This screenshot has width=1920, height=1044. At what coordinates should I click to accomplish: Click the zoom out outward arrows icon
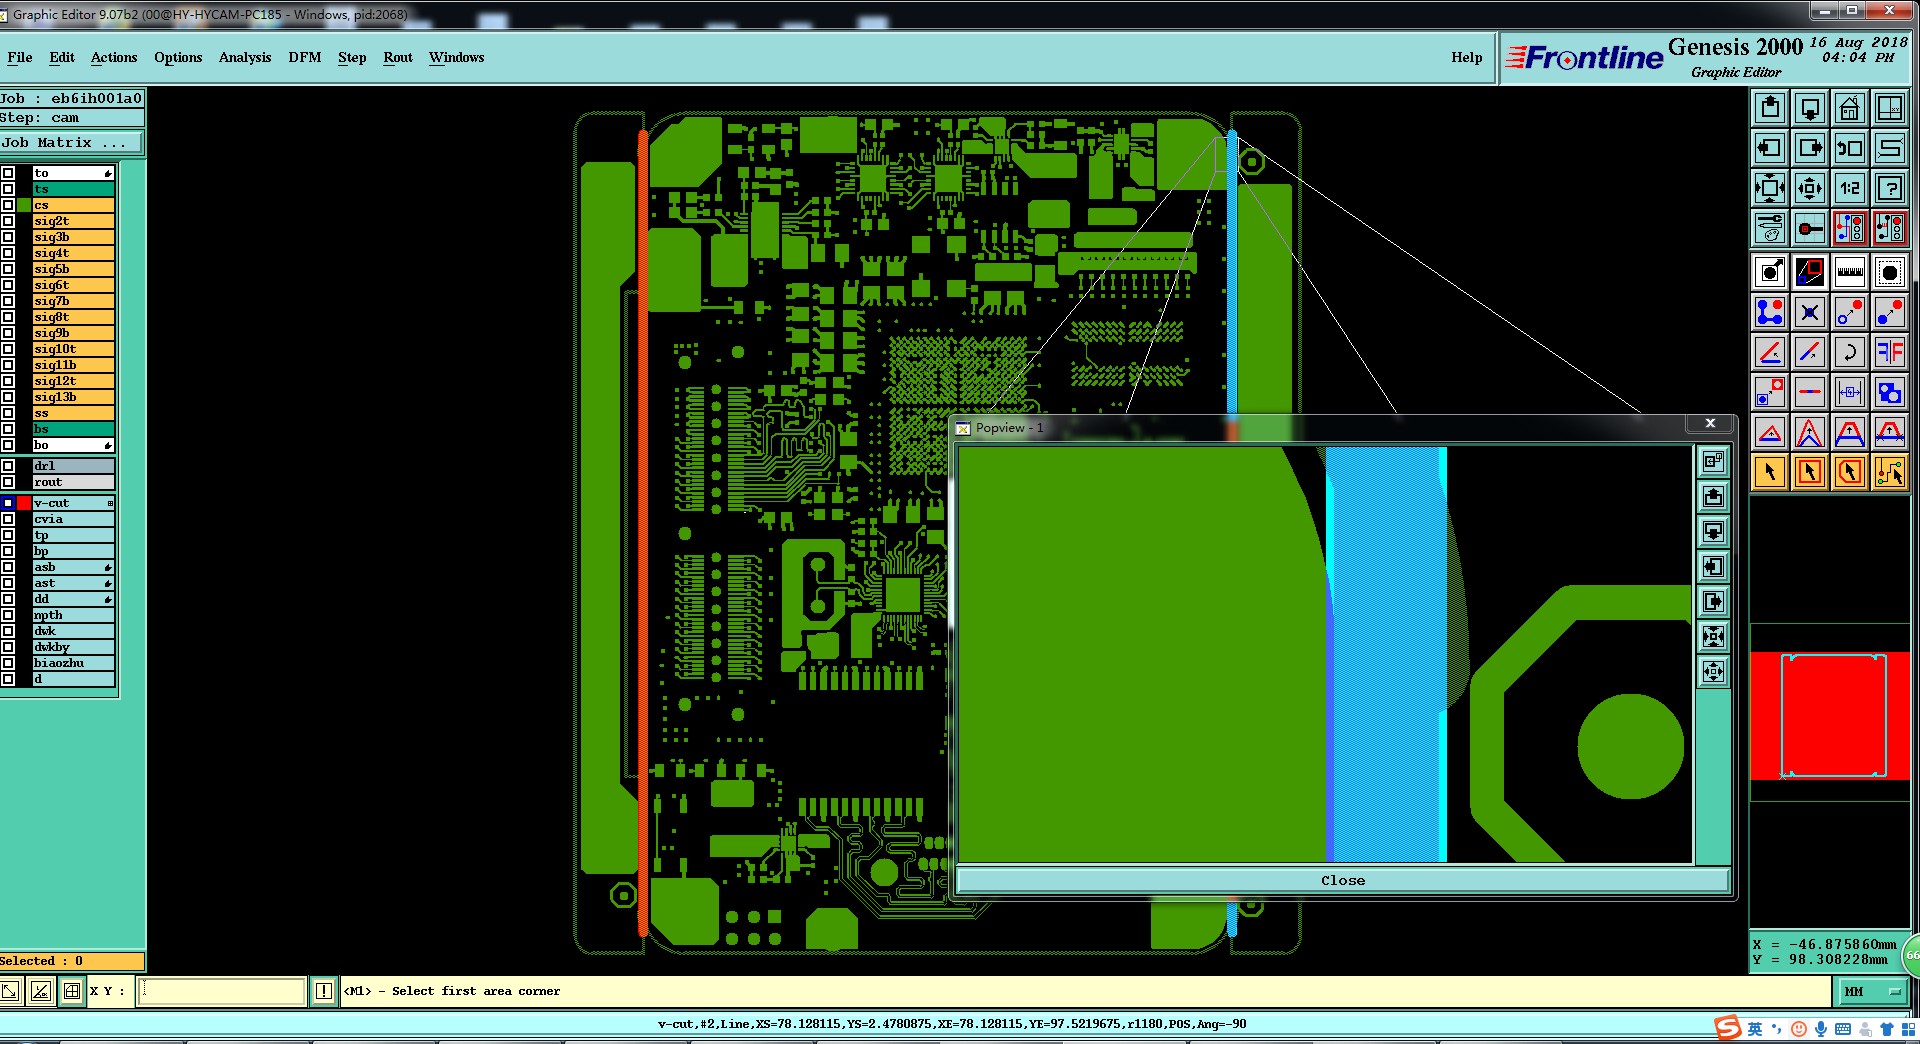pyautogui.click(x=1810, y=188)
